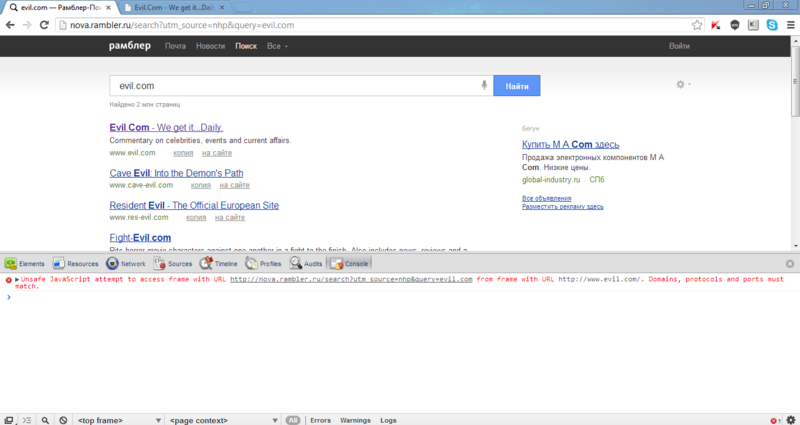Close the Evil.Com browser tab
Screen dimensions: 800x425
point(221,8)
